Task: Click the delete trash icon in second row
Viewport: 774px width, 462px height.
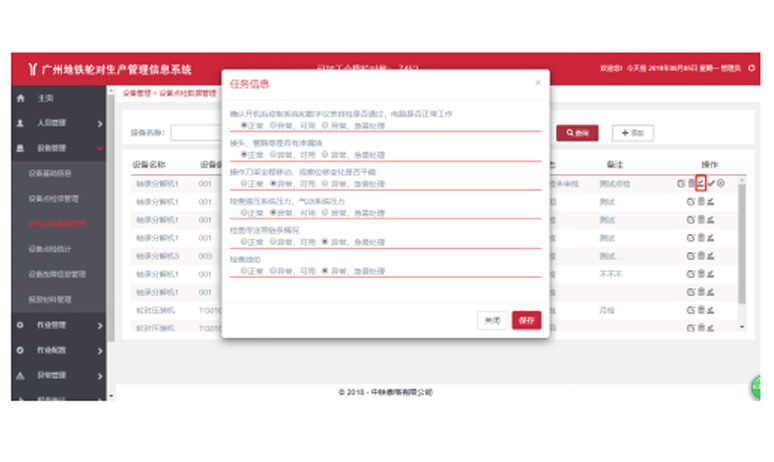Action: pos(700,202)
